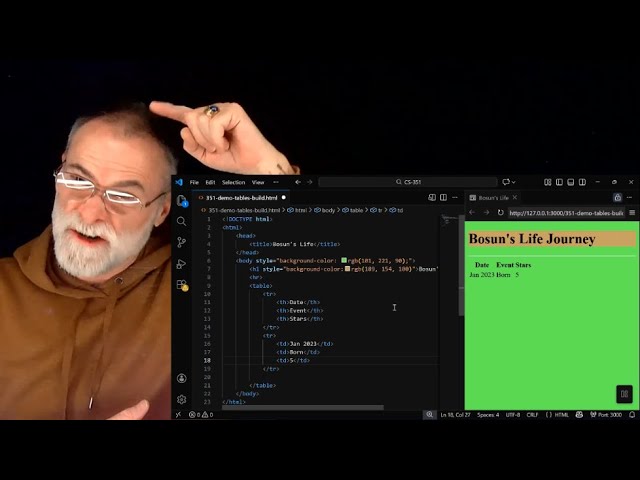Image resolution: width=640 pixels, height=480 pixels.
Task: Click CRLF end of line setting
Action: tap(532, 415)
